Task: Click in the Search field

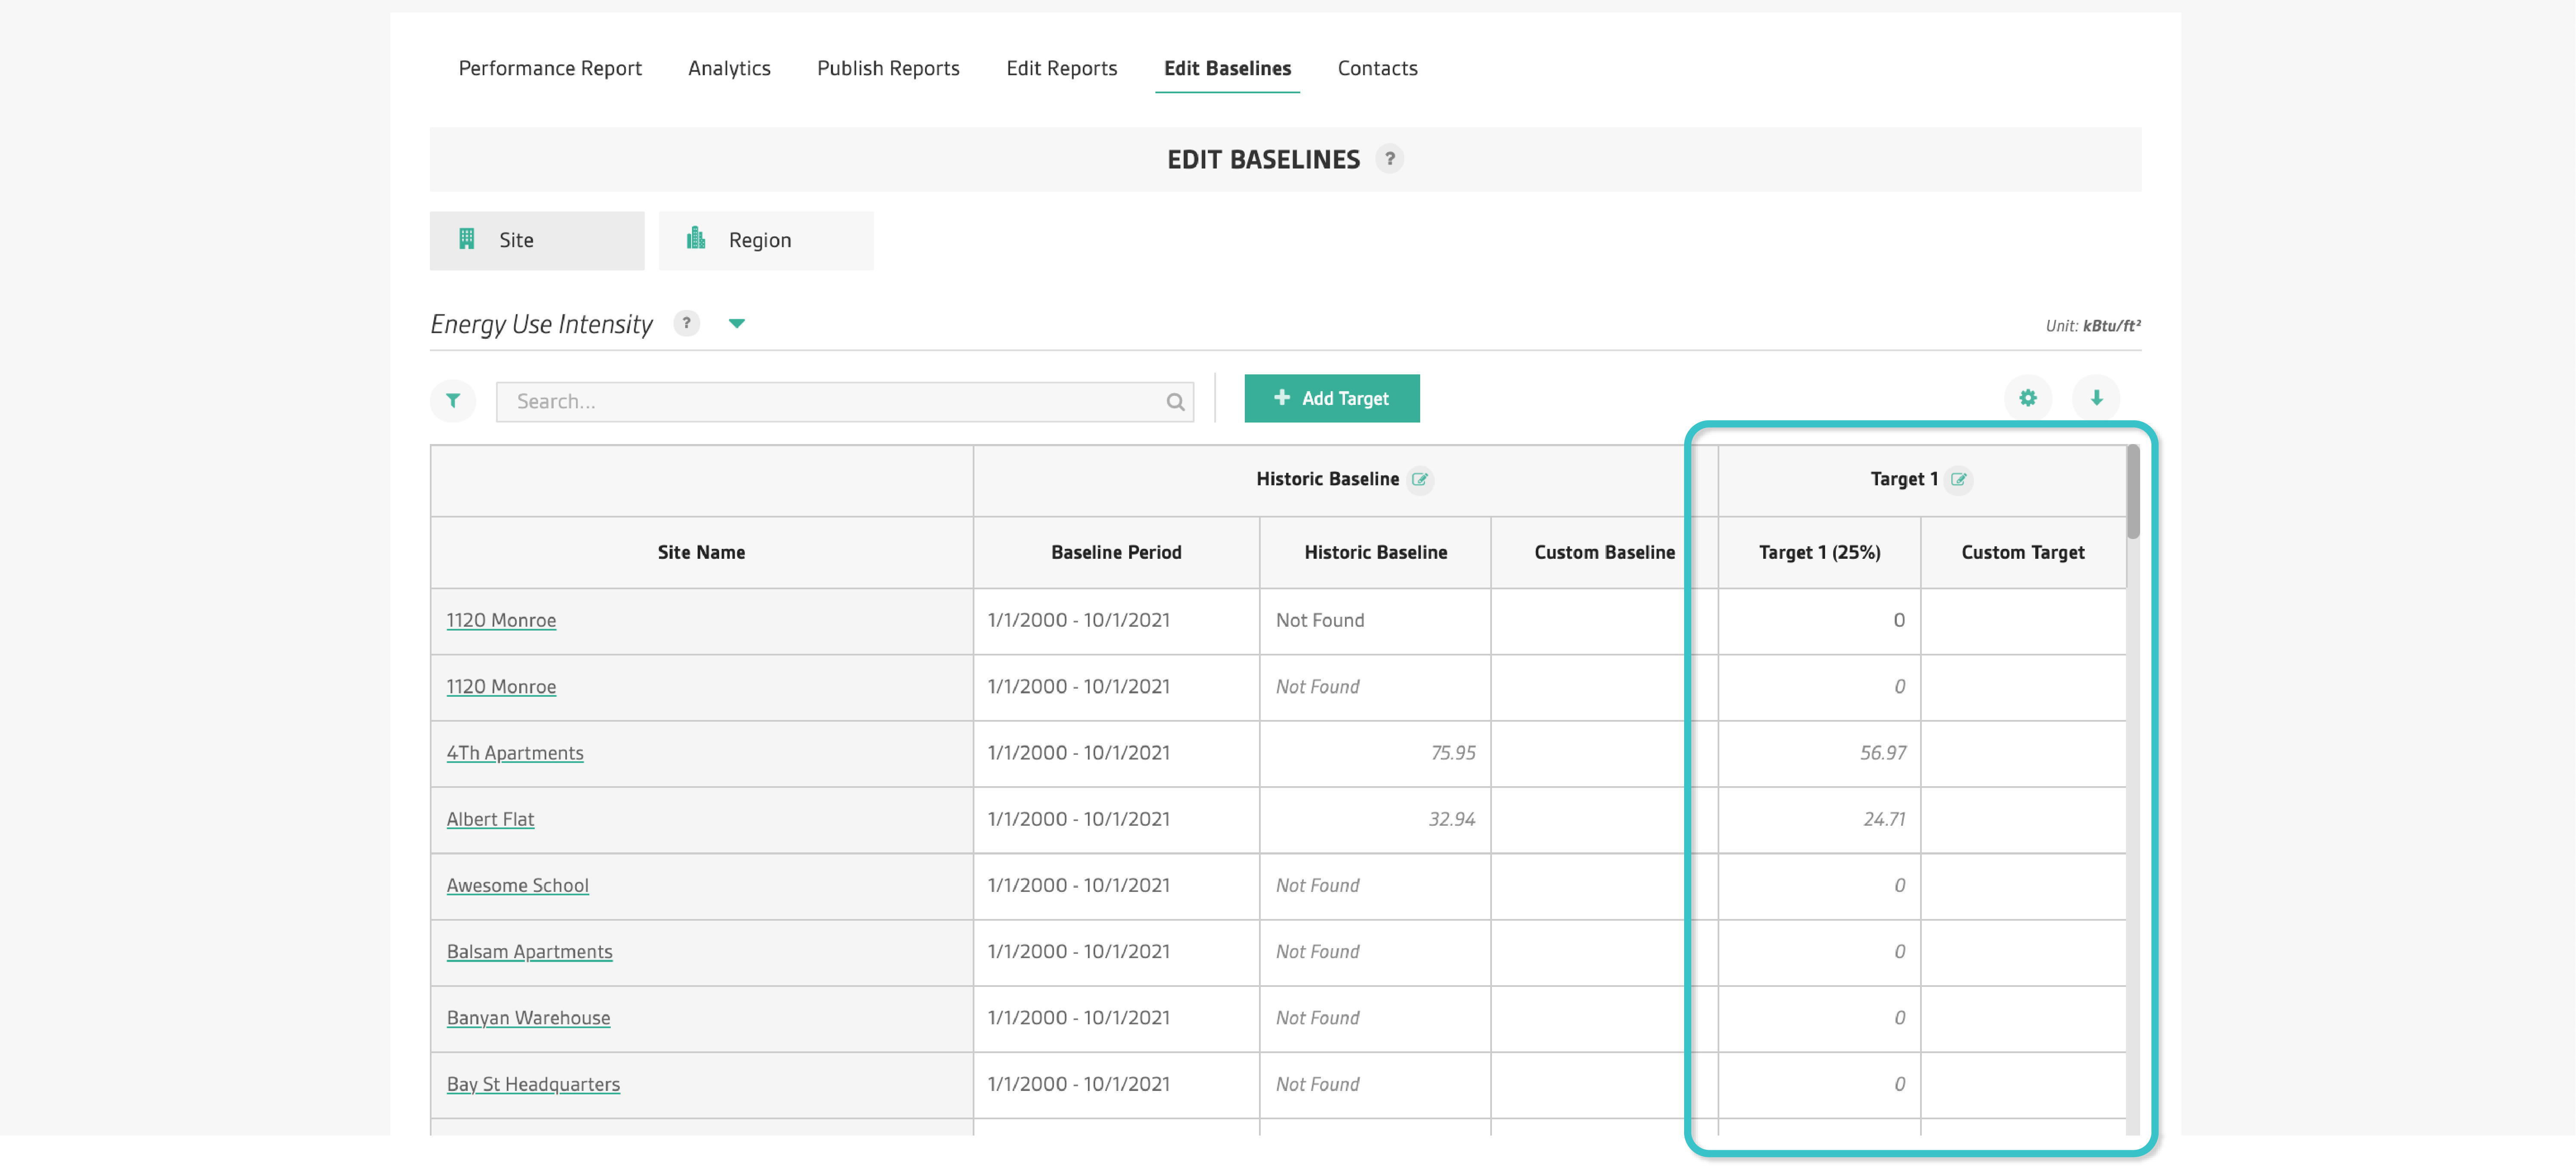Action: tap(845, 402)
